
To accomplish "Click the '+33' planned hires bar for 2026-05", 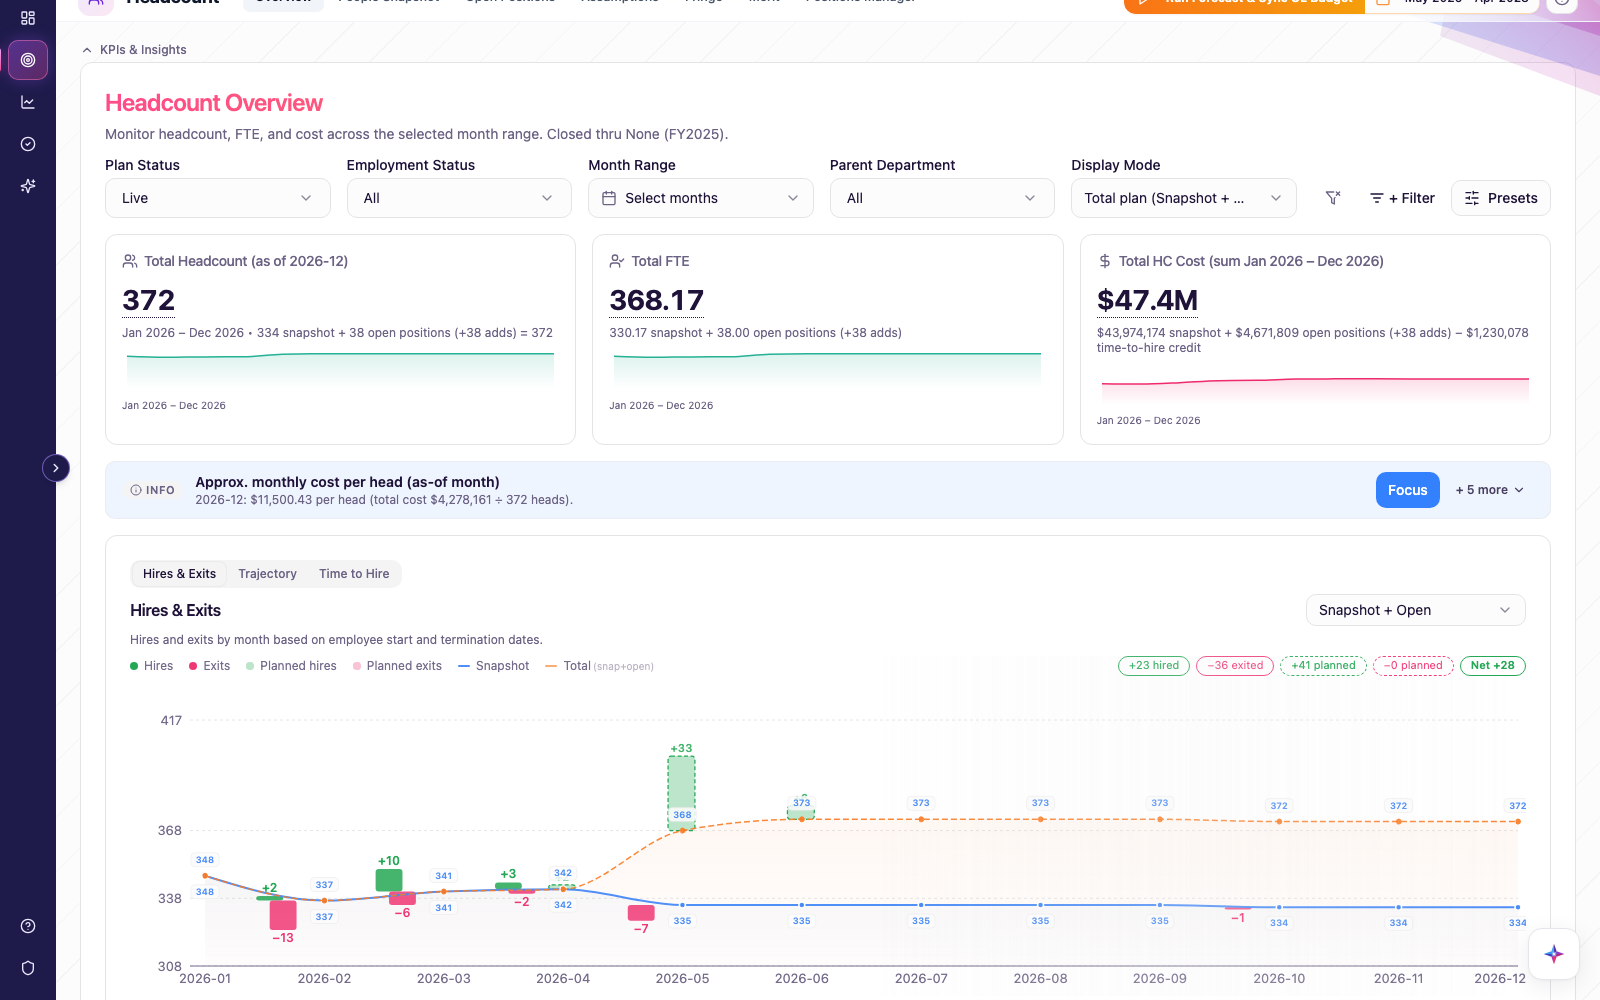I will pos(681,793).
